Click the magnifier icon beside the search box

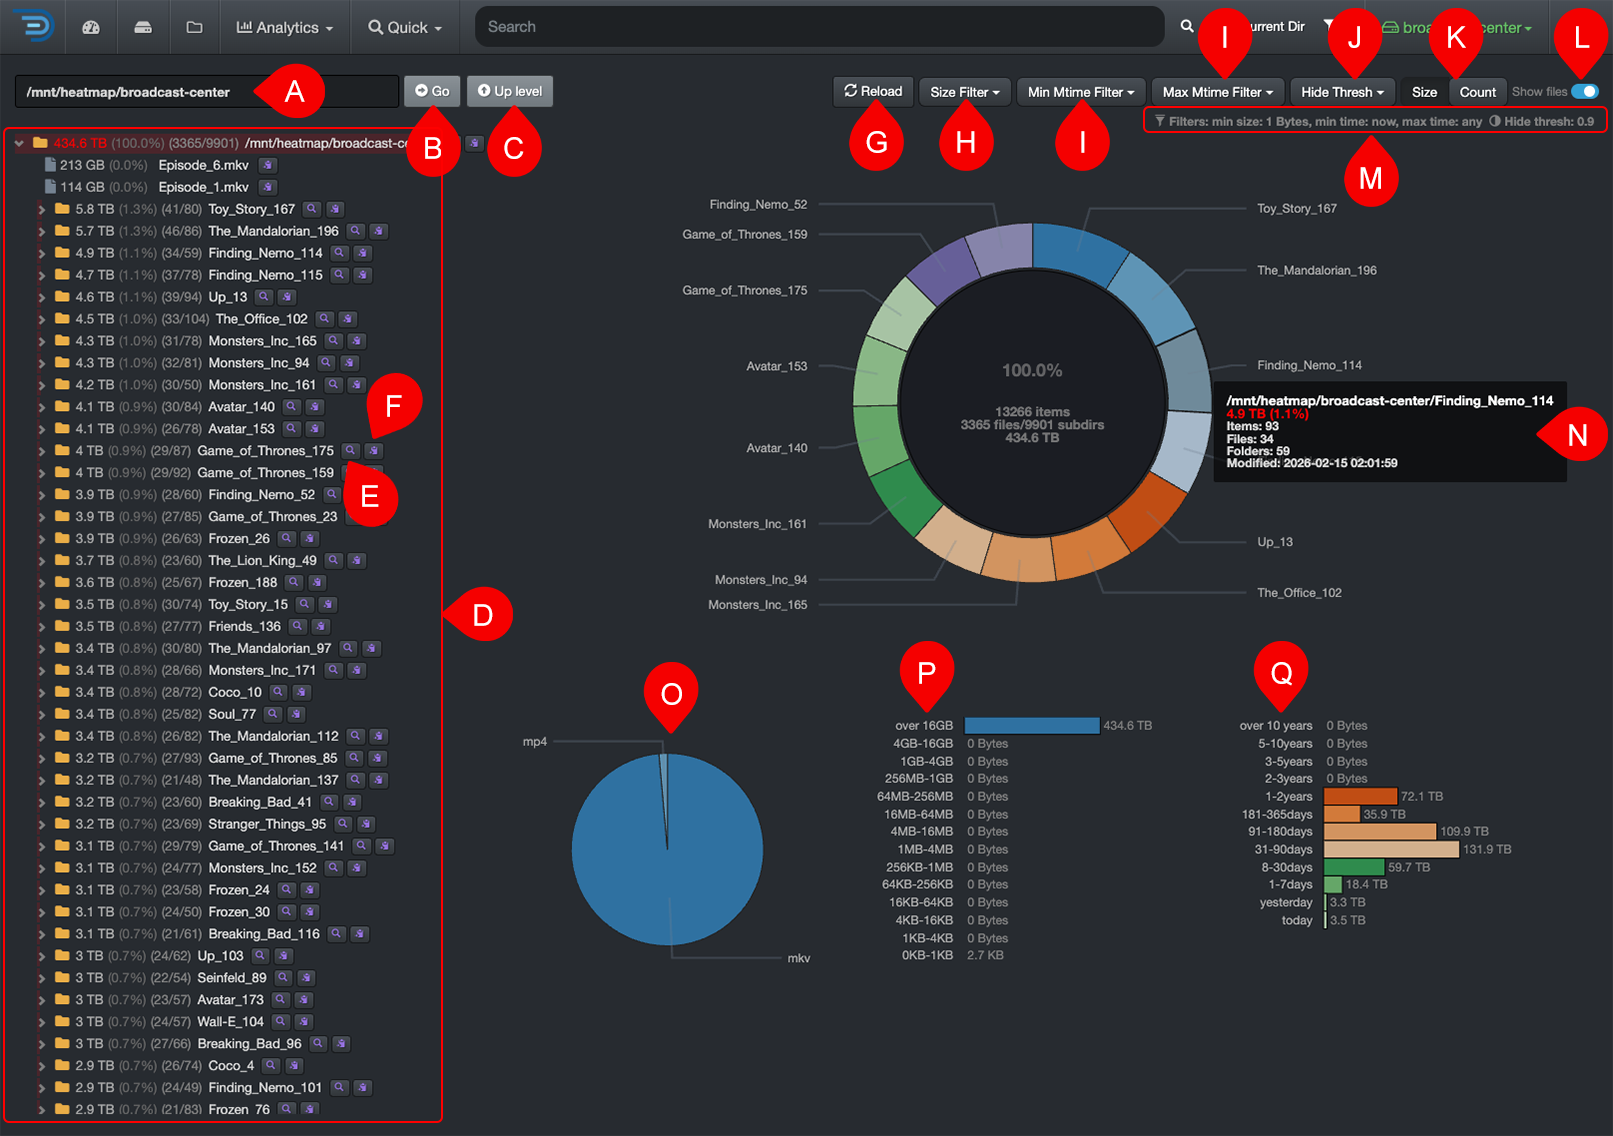1187,26
